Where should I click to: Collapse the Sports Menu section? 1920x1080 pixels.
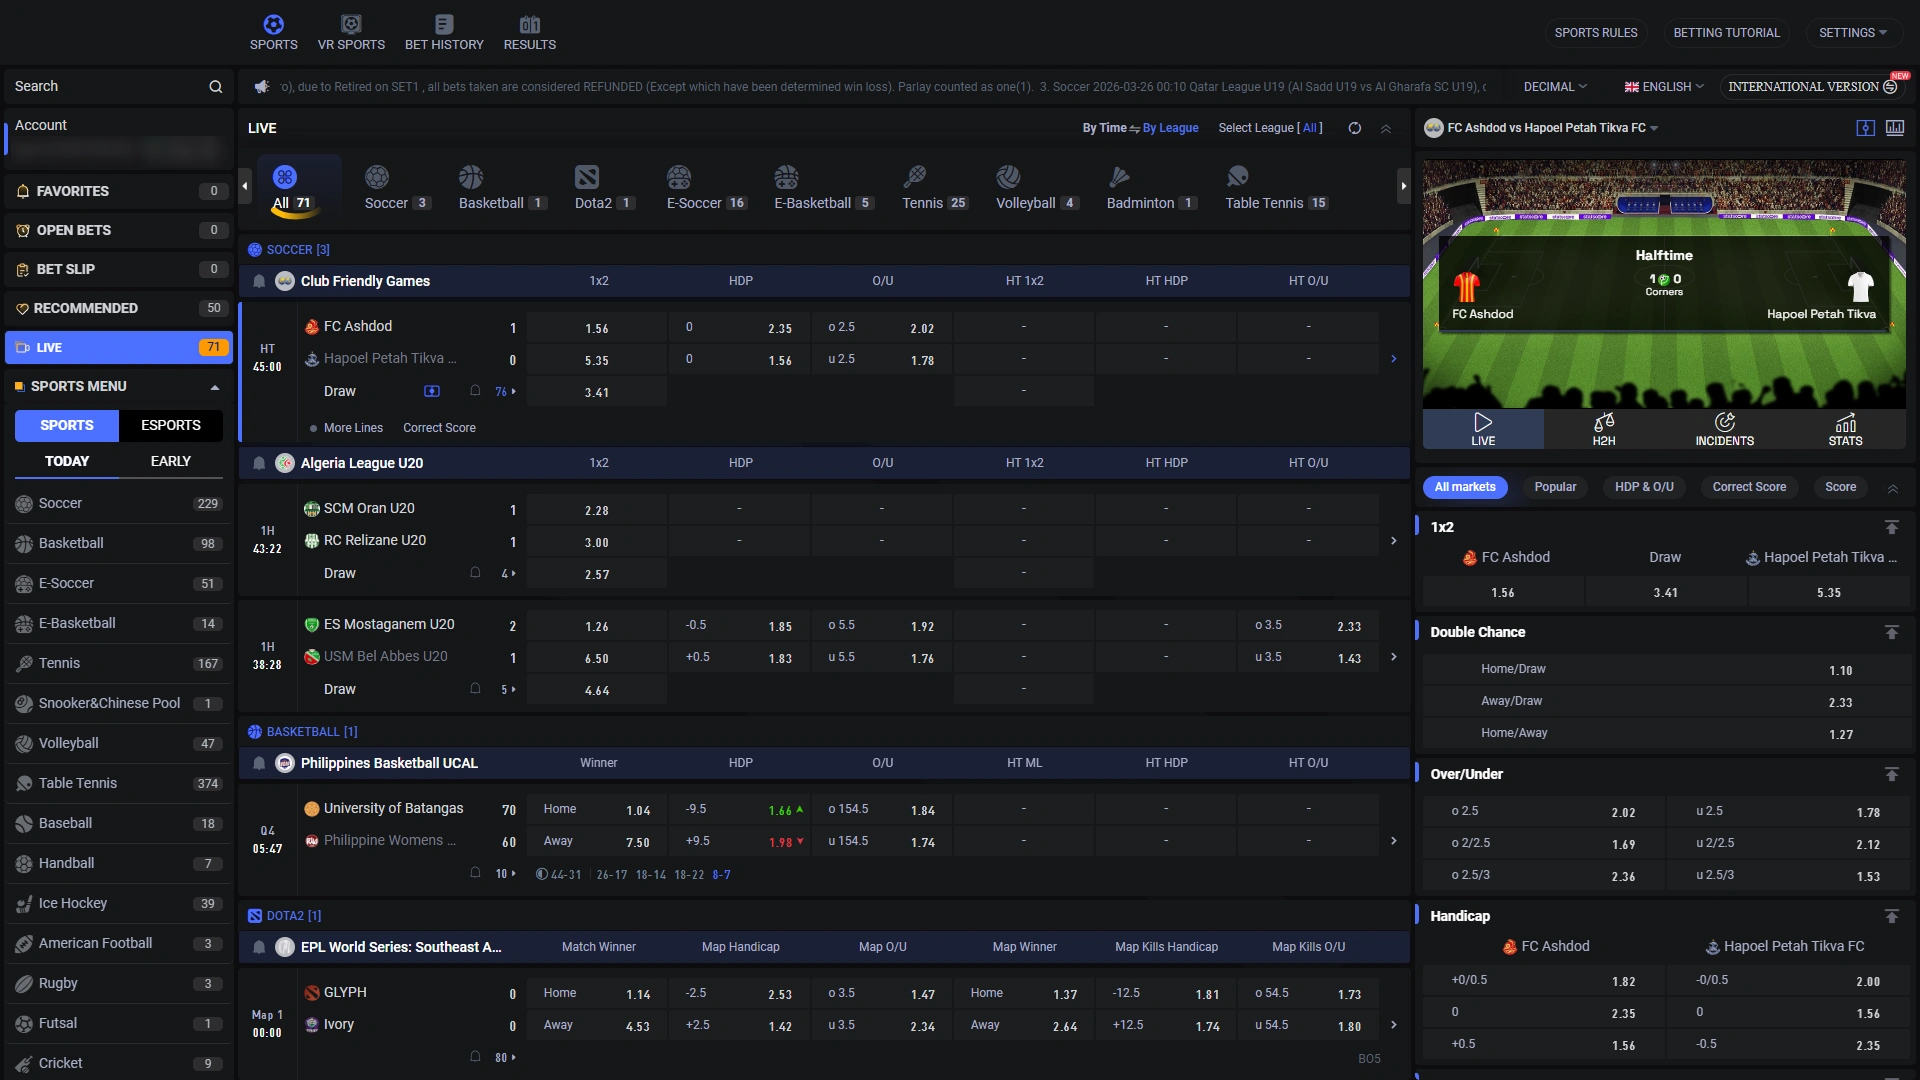click(x=214, y=387)
